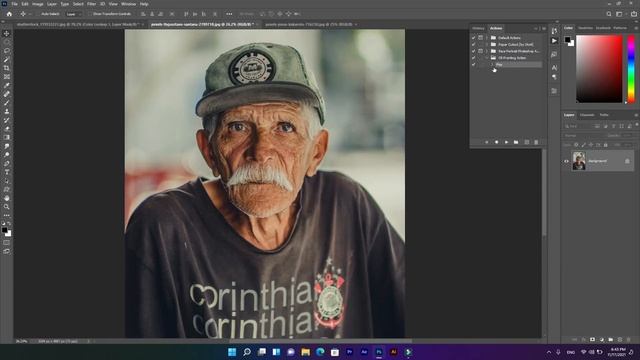The width and height of the screenshot is (640, 360).
Task: Select the Clone Stamp tool
Action: [7, 111]
